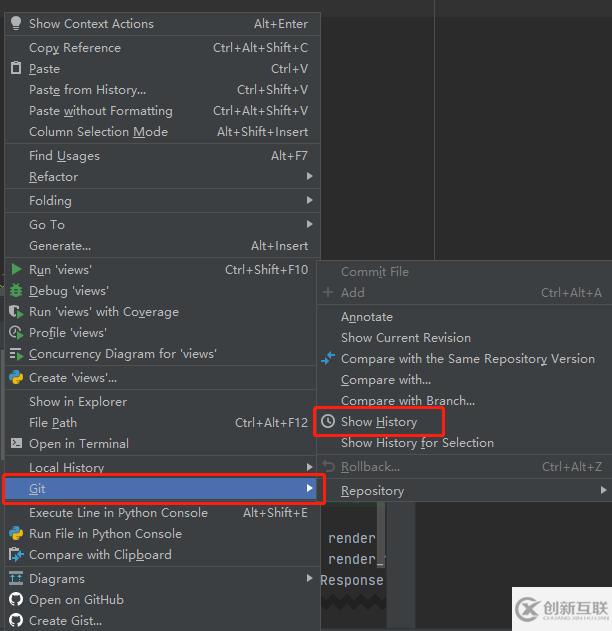Select Show in Explorer
Viewport: 612px width, 631px height.
pyautogui.click(x=162, y=402)
